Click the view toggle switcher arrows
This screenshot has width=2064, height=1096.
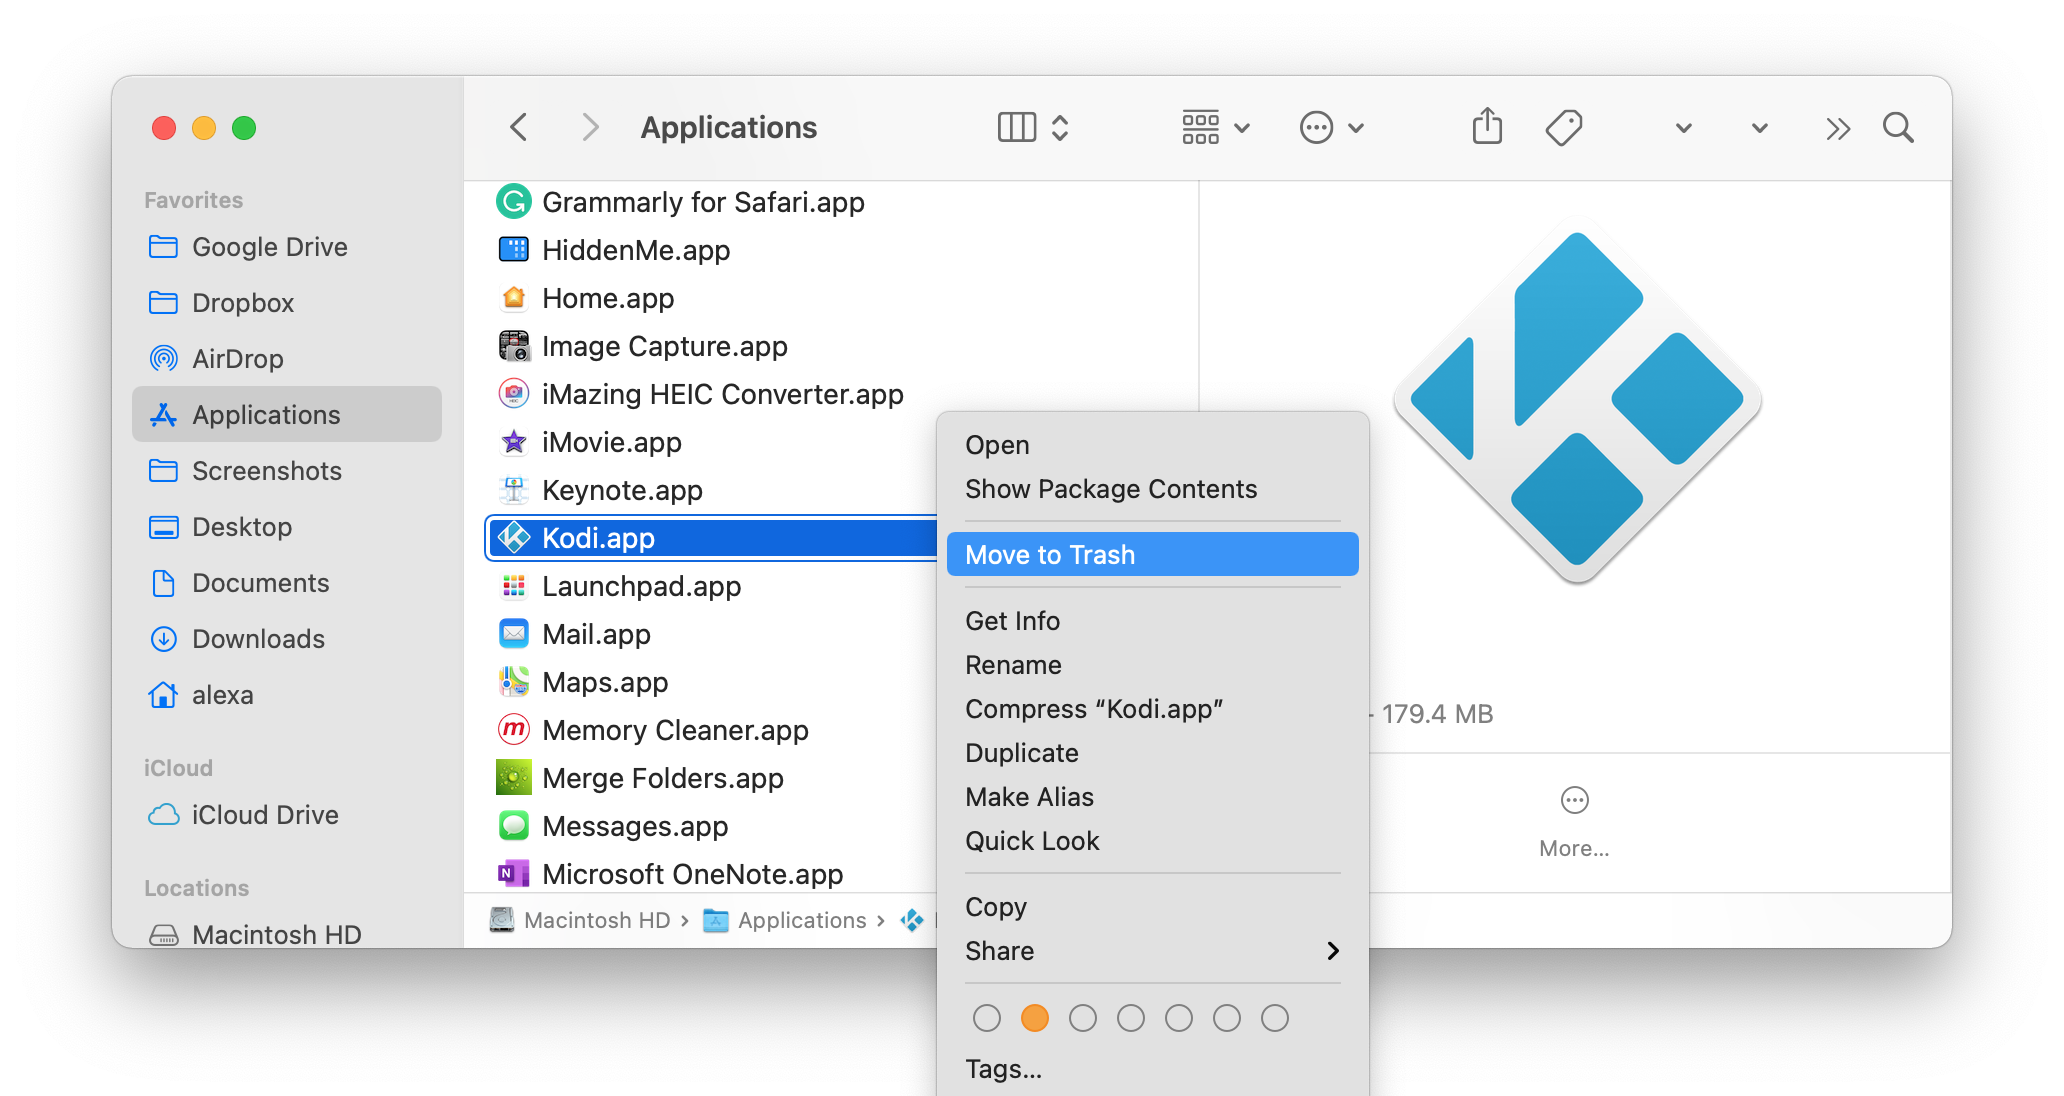coord(1062,127)
